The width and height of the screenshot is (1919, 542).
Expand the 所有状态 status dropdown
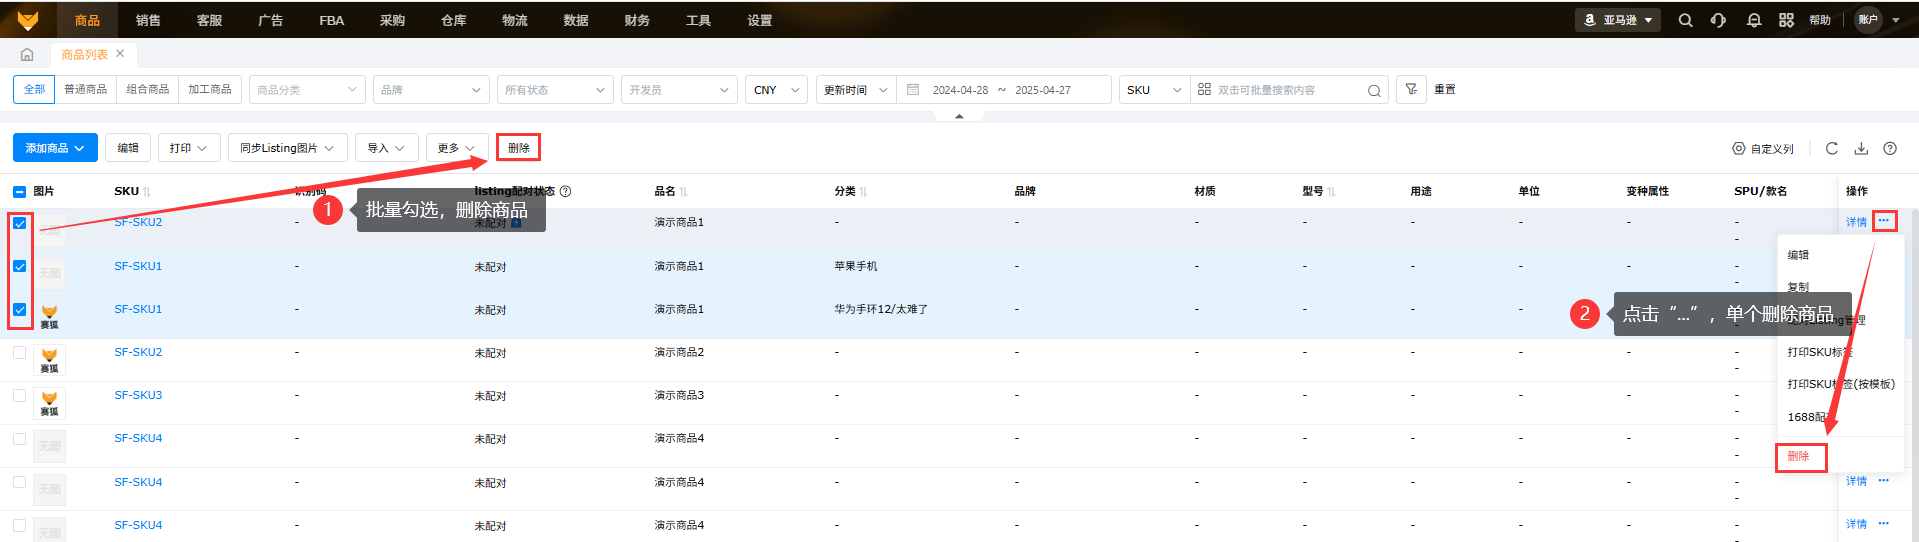click(x=554, y=90)
